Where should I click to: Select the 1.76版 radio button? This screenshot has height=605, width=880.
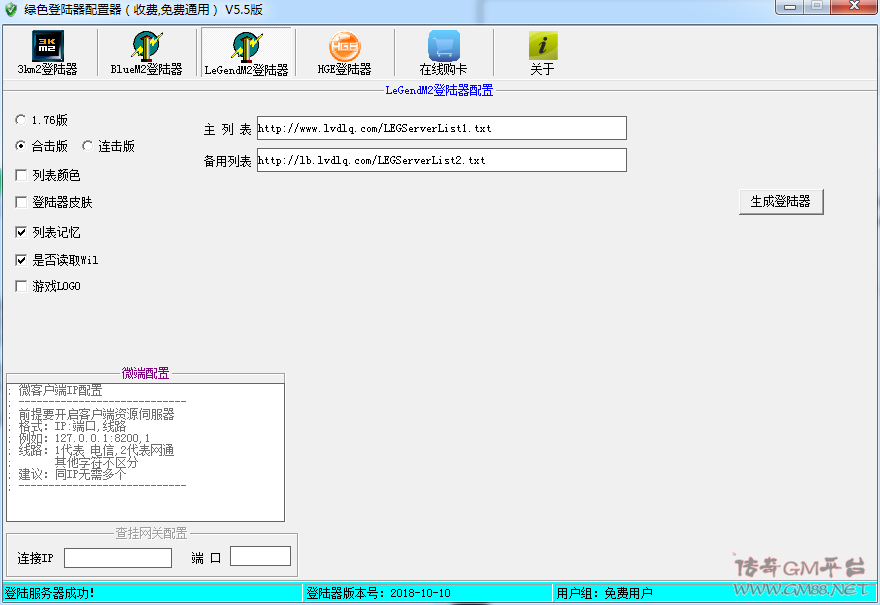21,120
